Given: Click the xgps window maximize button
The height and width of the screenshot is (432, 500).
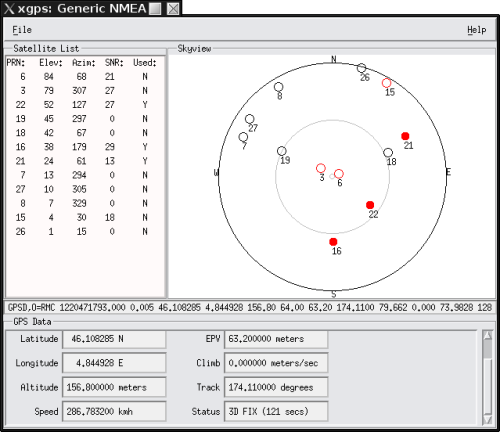Looking at the screenshot, I should tap(155, 9).
